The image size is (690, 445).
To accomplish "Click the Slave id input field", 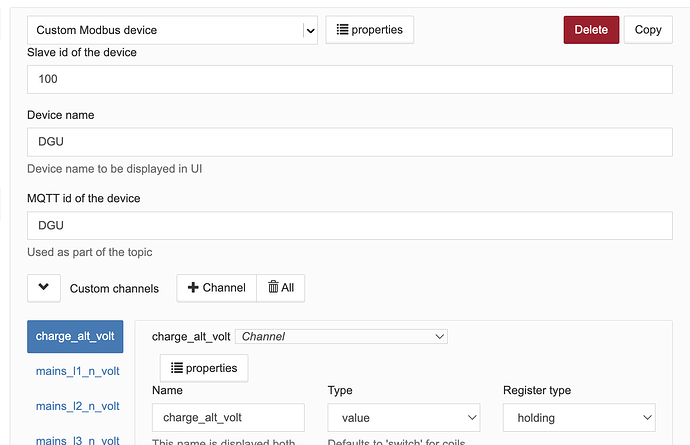I will click(349, 78).
